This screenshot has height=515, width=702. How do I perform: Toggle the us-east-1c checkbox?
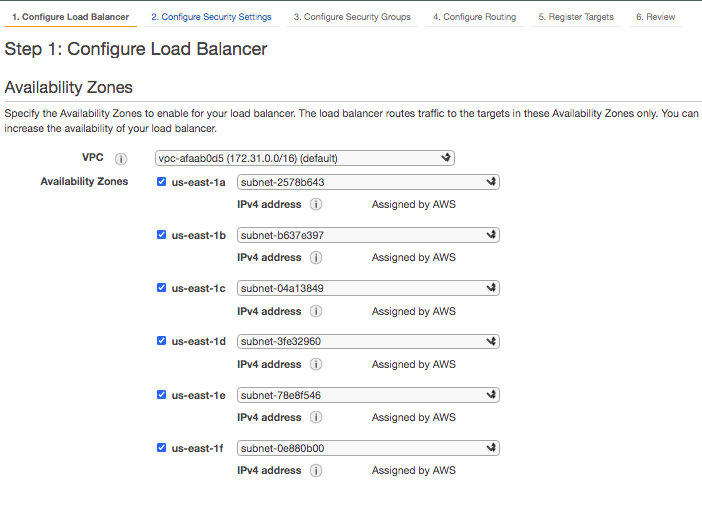[x=162, y=288]
